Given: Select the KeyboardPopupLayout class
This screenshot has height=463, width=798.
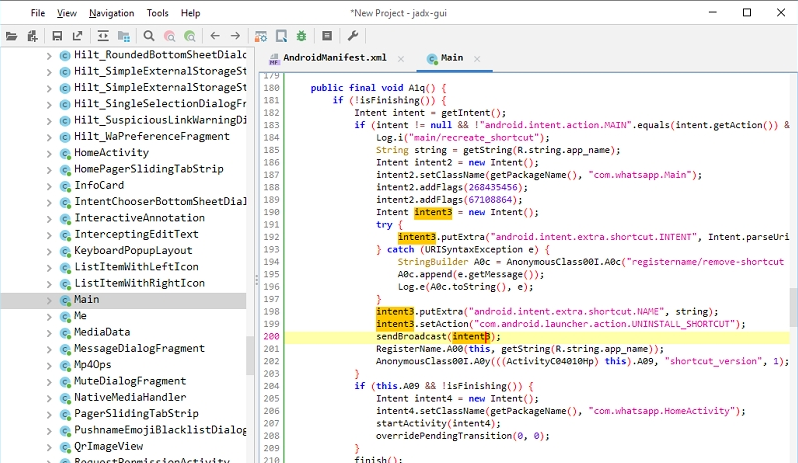Looking at the screenshot, I should pyautogui.click(x=132, y=251).
